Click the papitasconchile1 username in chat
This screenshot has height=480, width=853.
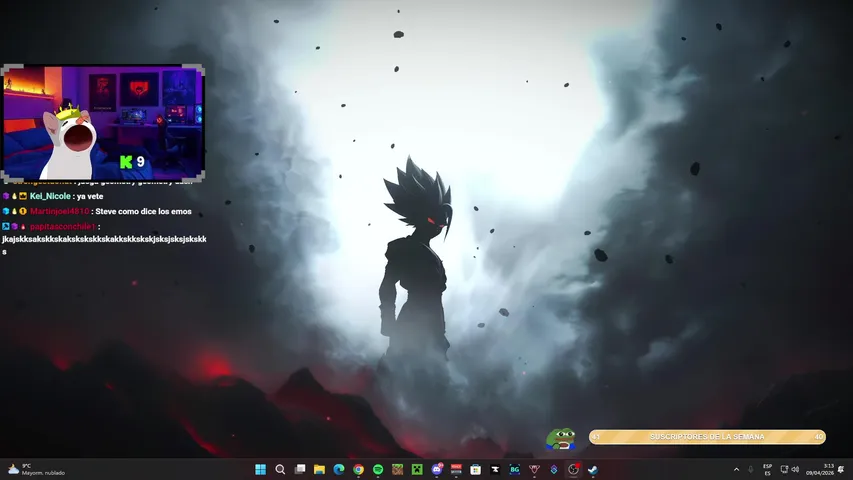pyautogui.click(x=63, y=226)
